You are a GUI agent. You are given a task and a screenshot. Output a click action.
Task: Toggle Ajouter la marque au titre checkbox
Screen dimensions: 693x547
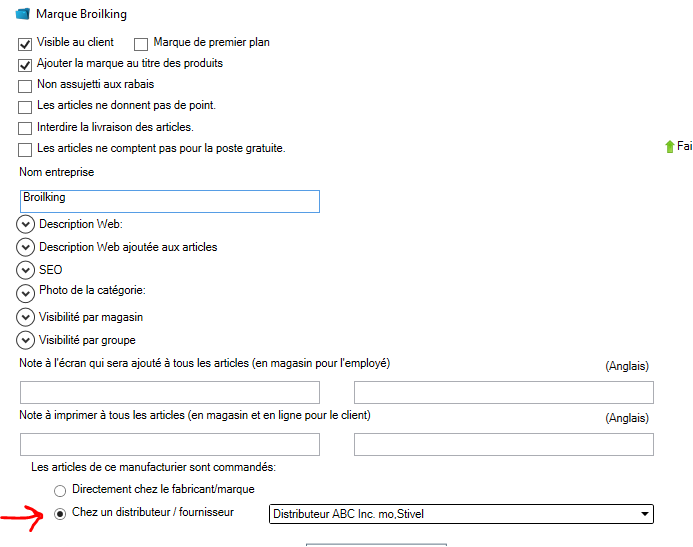[x=25, y=65]
